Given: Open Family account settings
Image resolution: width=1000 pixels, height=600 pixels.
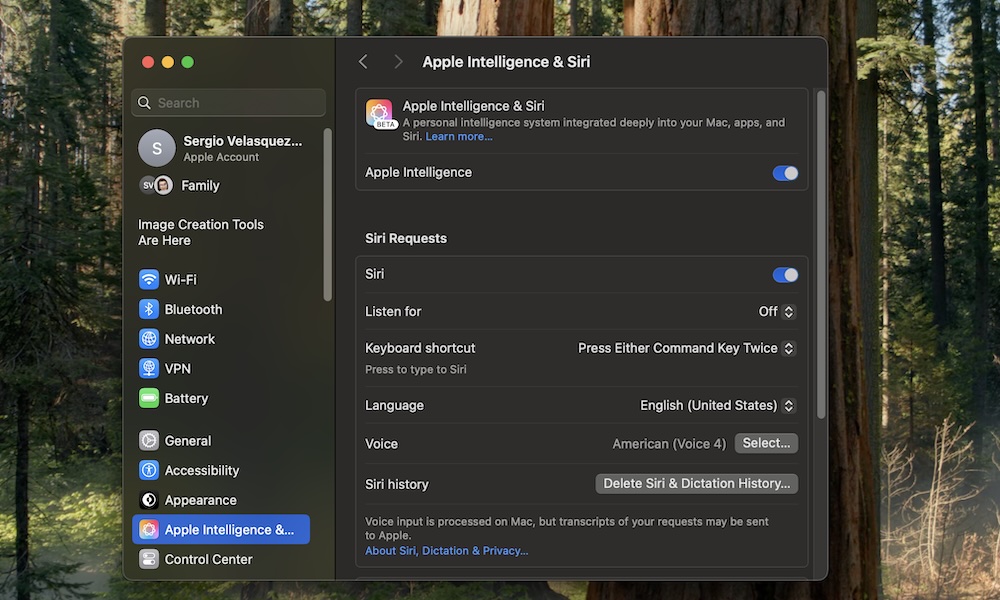Looking at the screenshot, I should (x=200, y=185).
